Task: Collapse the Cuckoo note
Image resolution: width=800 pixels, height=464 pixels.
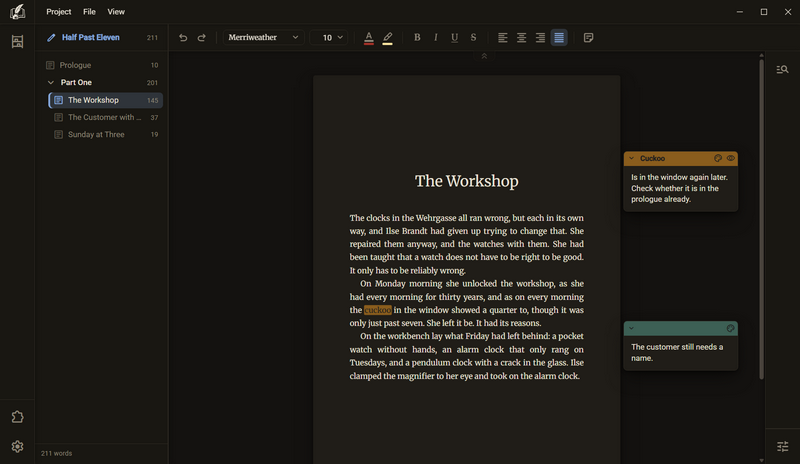Action: 631,158
